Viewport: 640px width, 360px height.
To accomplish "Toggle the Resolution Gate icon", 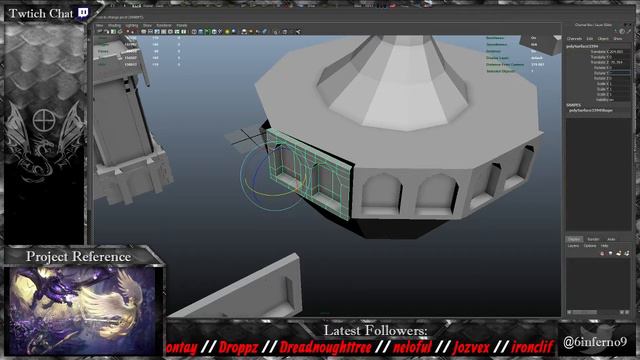I will [157, 32].
